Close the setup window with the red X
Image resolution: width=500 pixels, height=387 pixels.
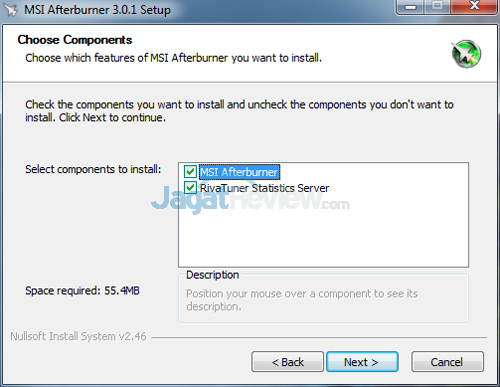coord(474,7)
